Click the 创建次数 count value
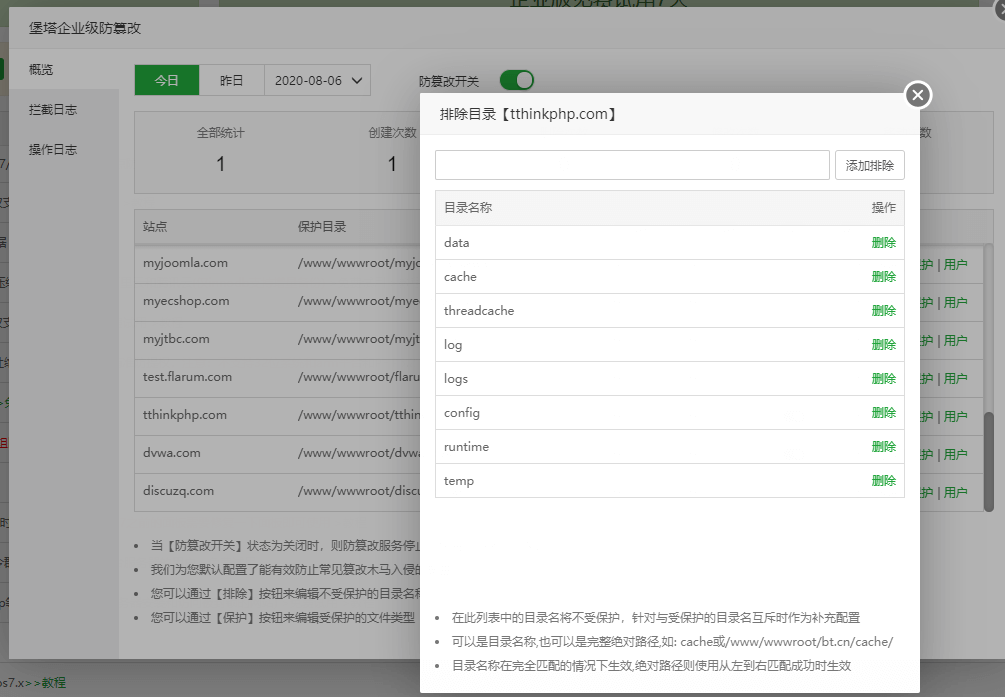This screenshot has height=697, width=1005. click(392, 164)
